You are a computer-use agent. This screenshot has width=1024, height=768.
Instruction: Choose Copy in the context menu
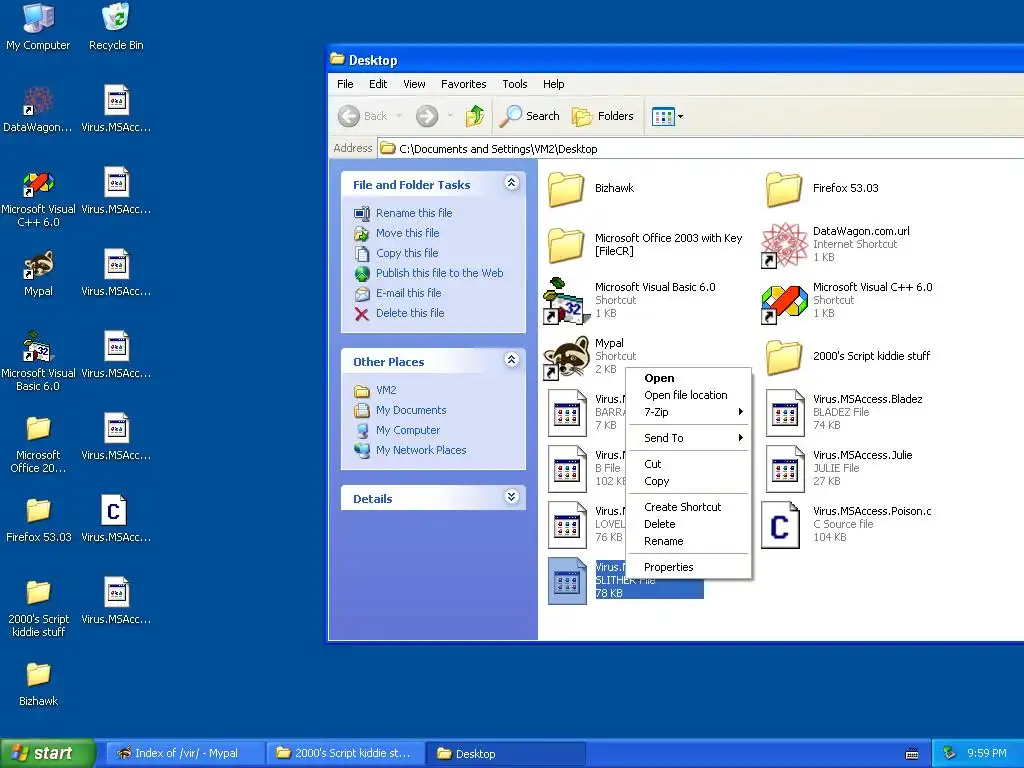click(x=689, y=481)
